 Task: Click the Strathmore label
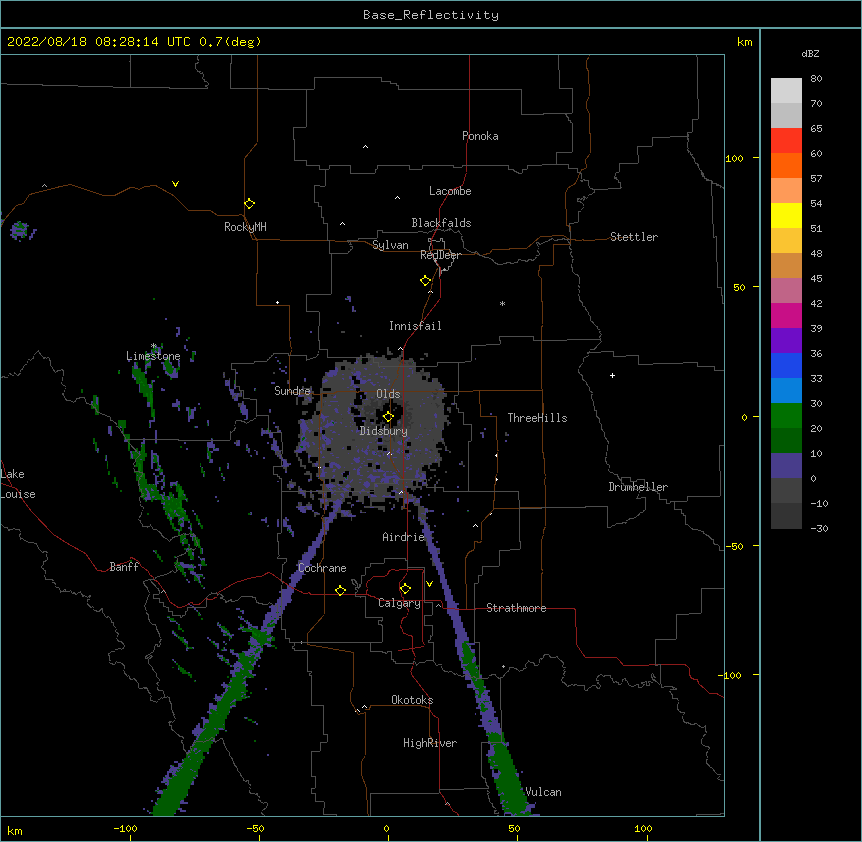(516, 608)
